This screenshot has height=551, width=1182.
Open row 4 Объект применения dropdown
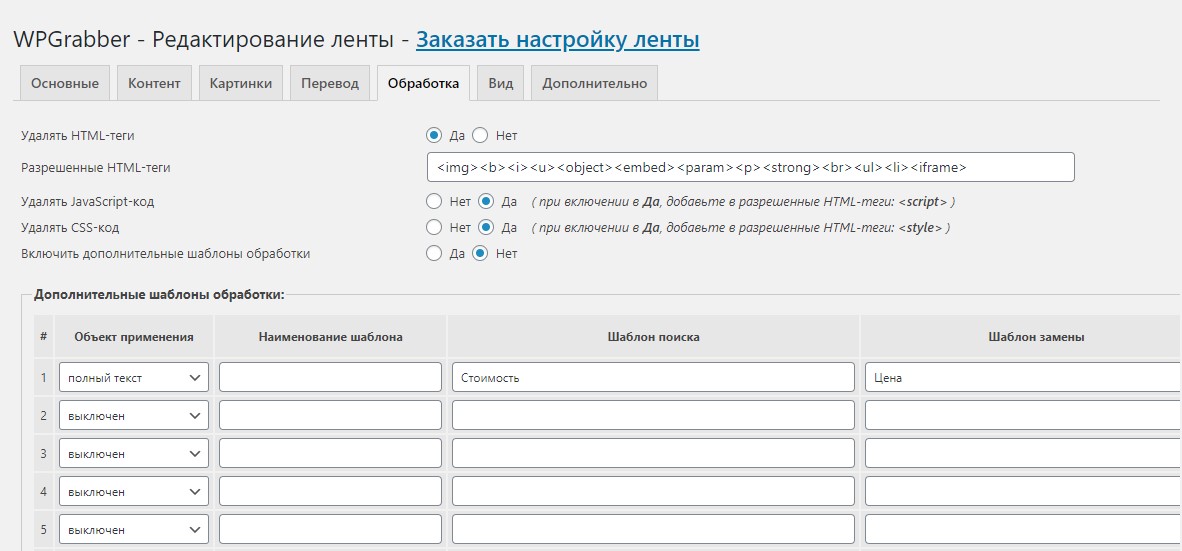click(x=134, y=491)
